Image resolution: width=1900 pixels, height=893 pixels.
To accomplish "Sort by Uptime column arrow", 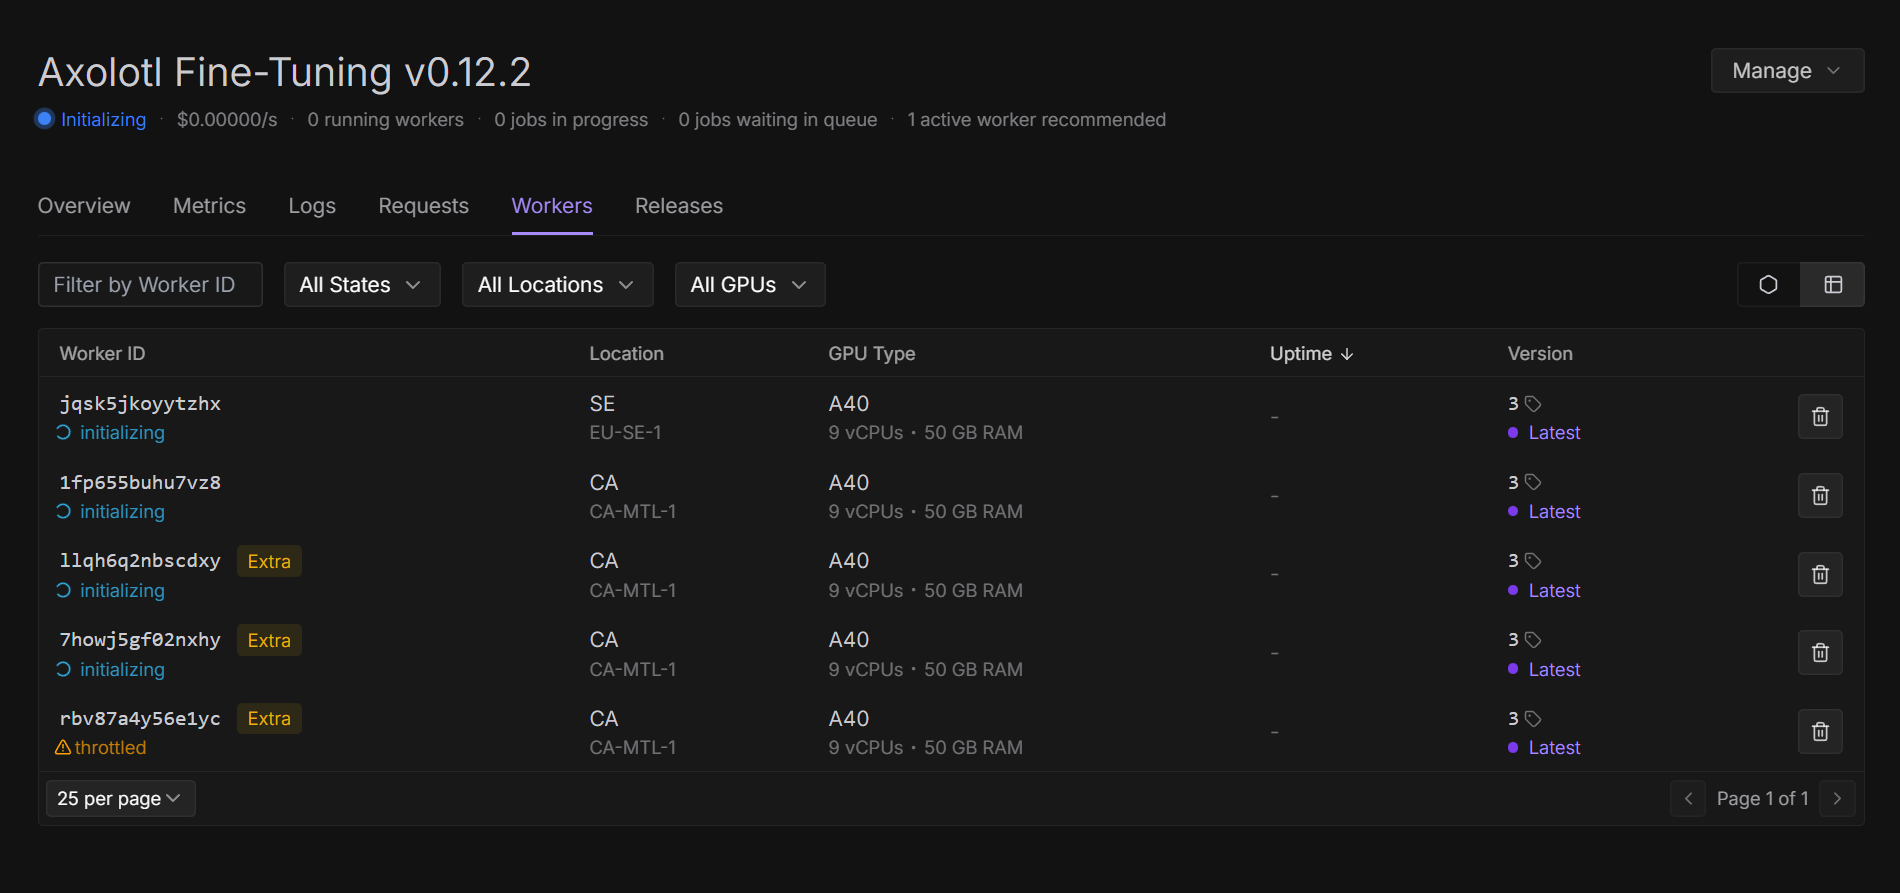I will [1347, 354].
